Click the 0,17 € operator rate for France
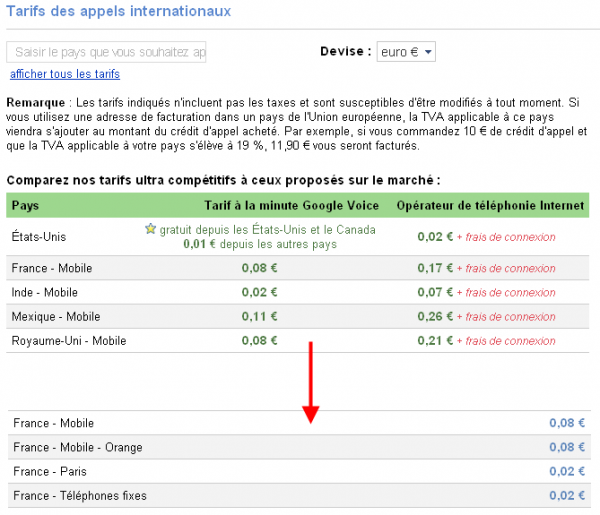600x515 pixels. pyautogui.click(x=435, y=268)
